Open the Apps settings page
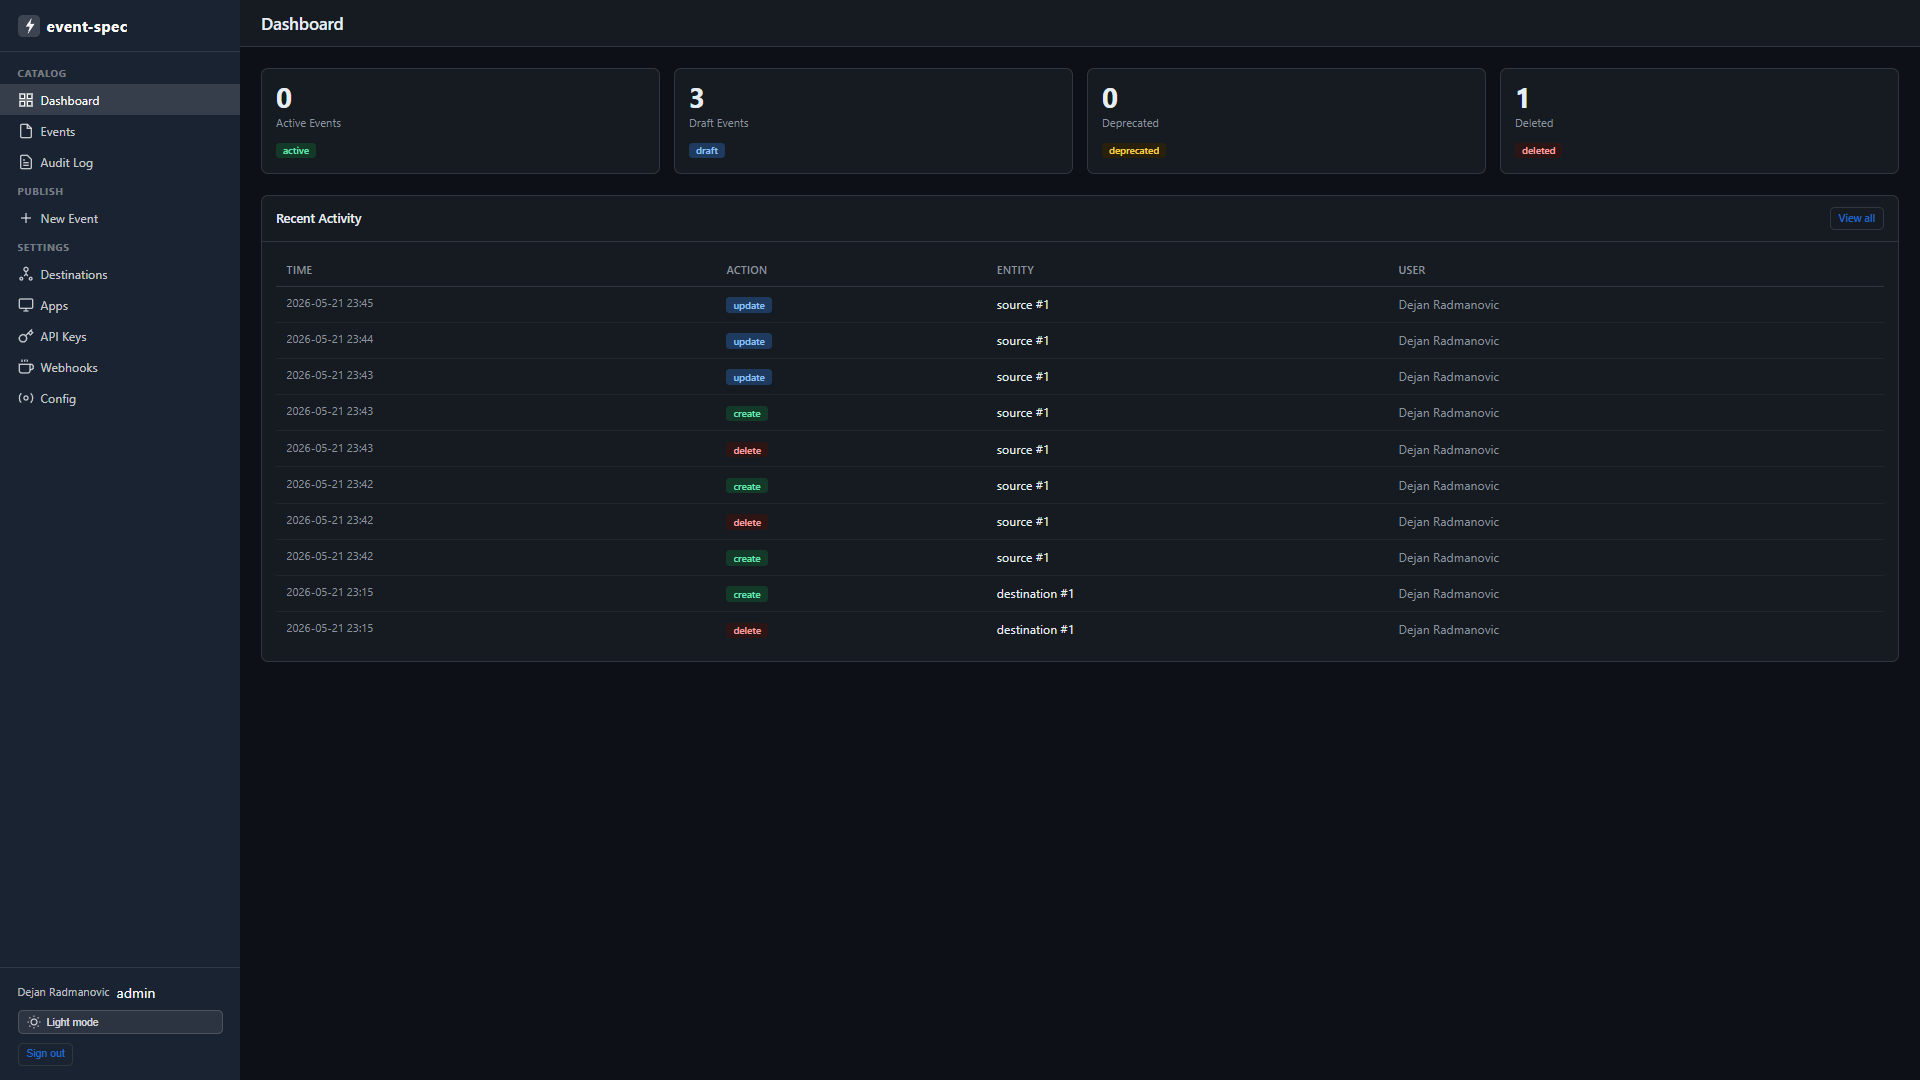1920x1080 pixels. coord(120,305)
